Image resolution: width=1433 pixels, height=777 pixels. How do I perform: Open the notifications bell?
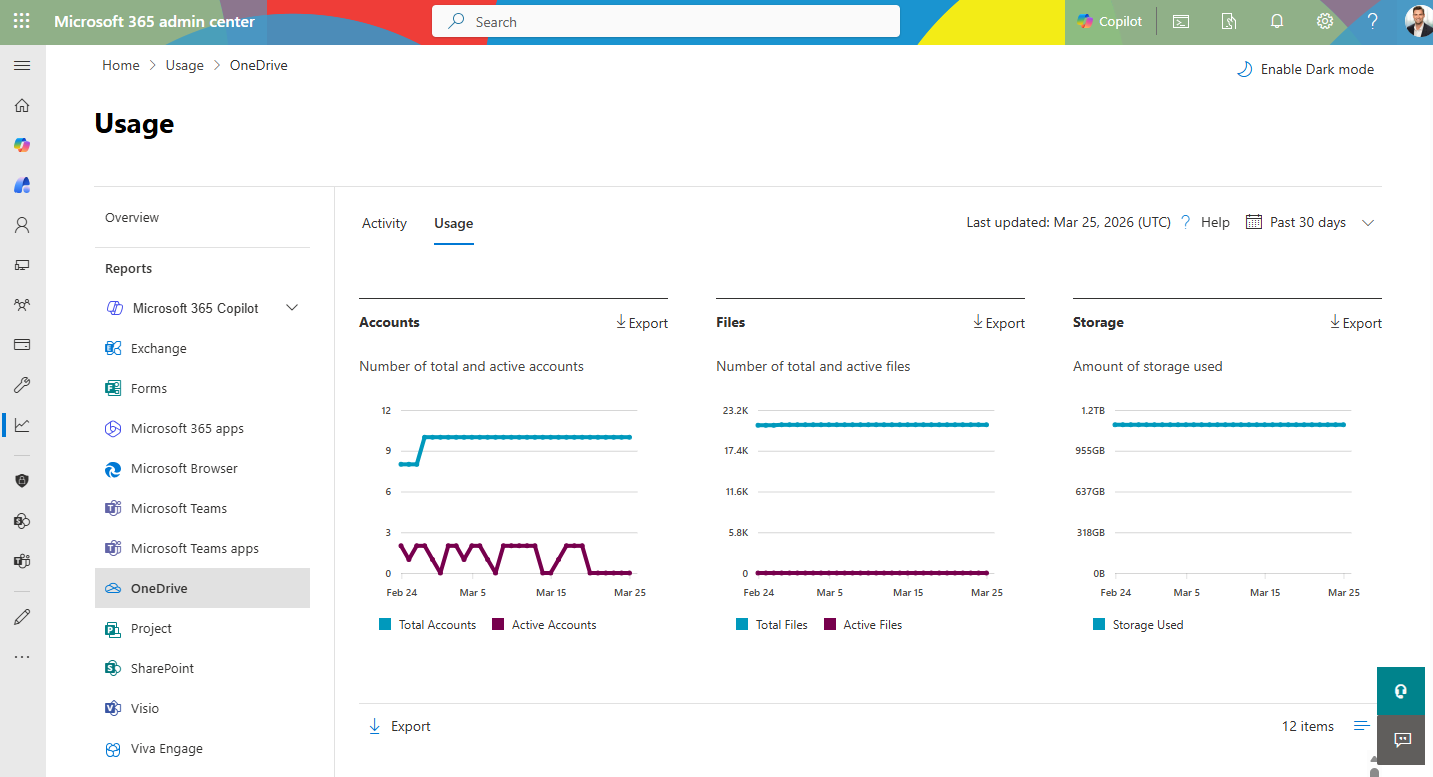tap(1276, 21)
